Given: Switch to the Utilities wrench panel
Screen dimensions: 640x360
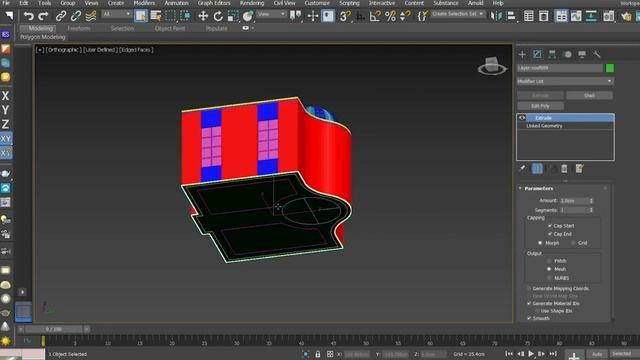Looking at the screenshot, I should [597, 54].
